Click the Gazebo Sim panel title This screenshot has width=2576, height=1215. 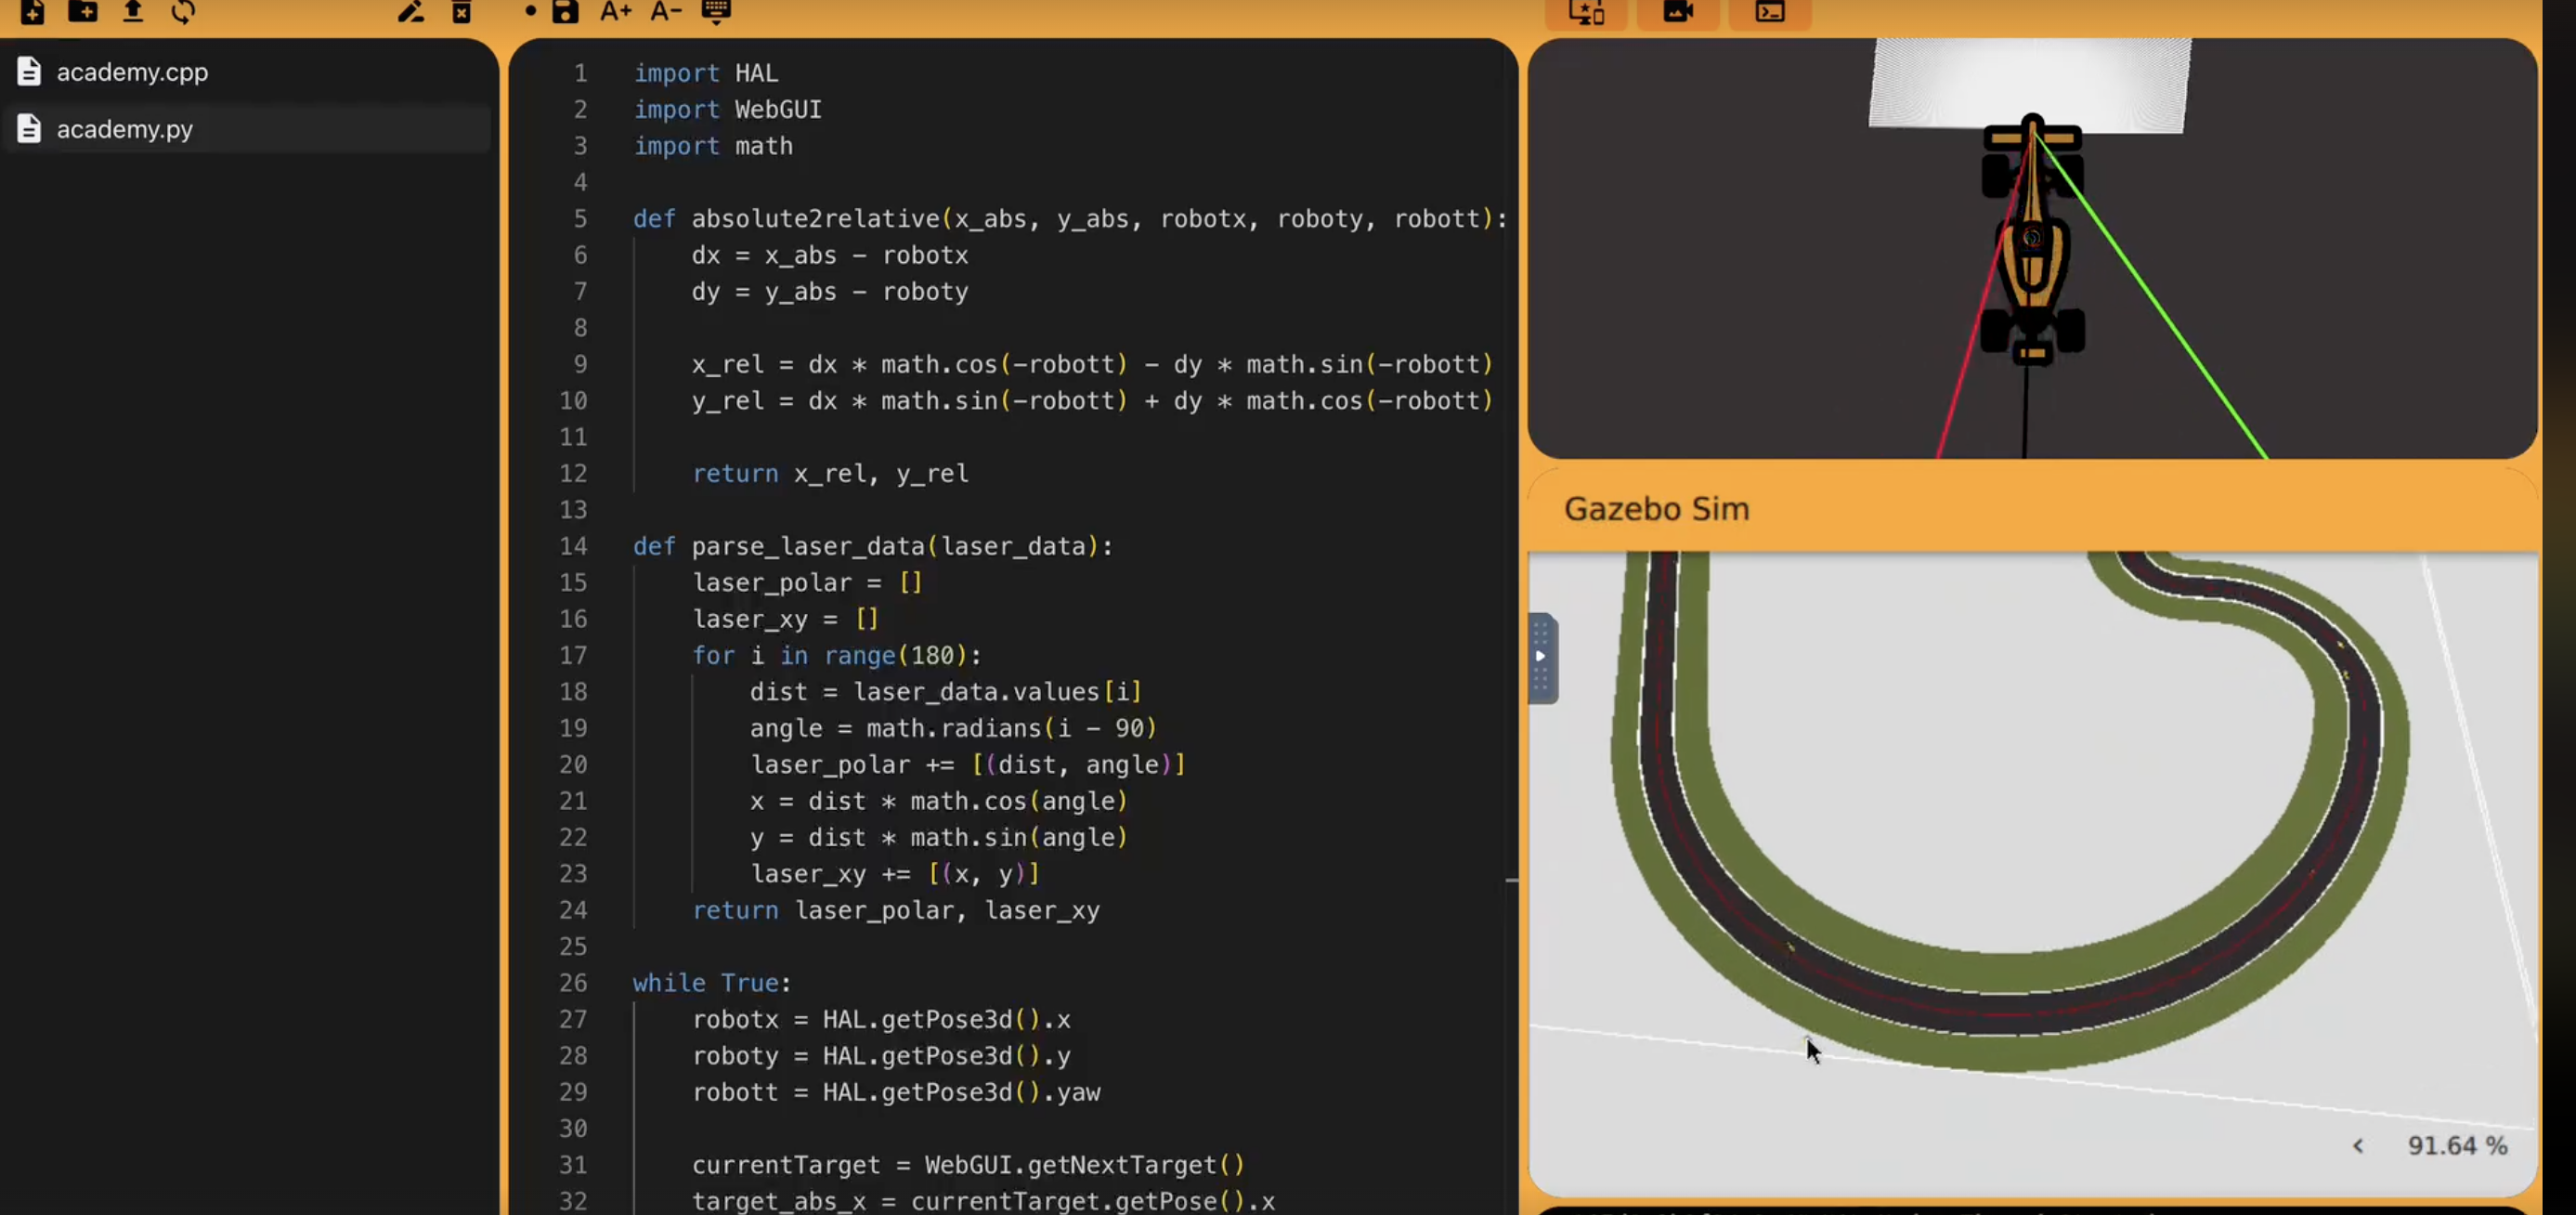[1656, 509]
